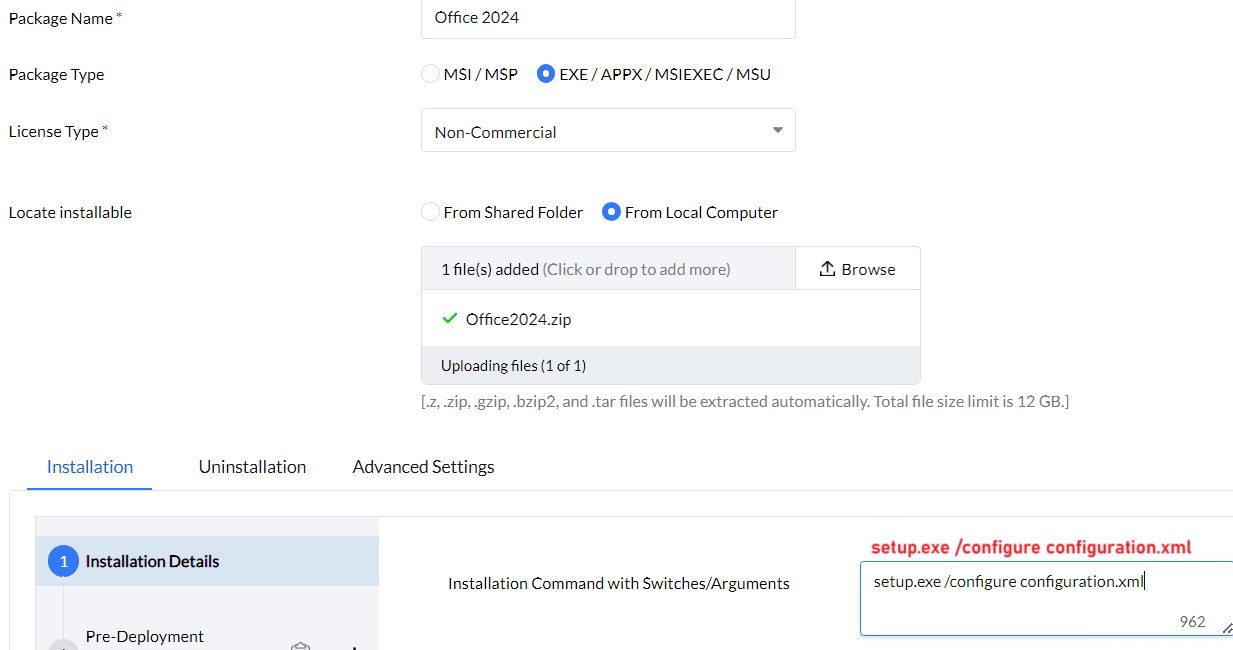Open the License Type dropdown

[x=608, y=131]
